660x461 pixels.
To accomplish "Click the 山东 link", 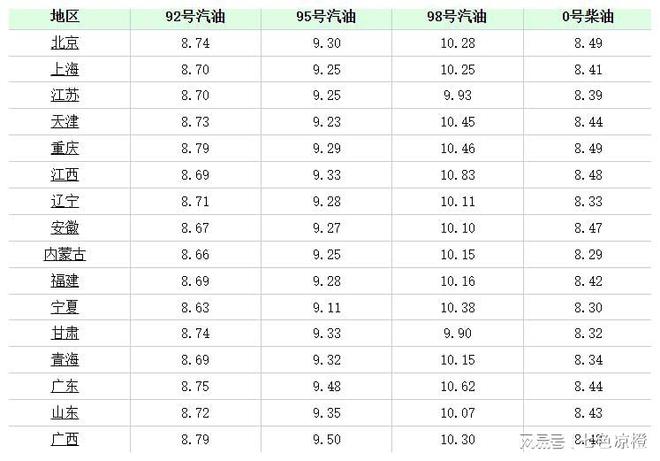I will (x=65, y=412).
